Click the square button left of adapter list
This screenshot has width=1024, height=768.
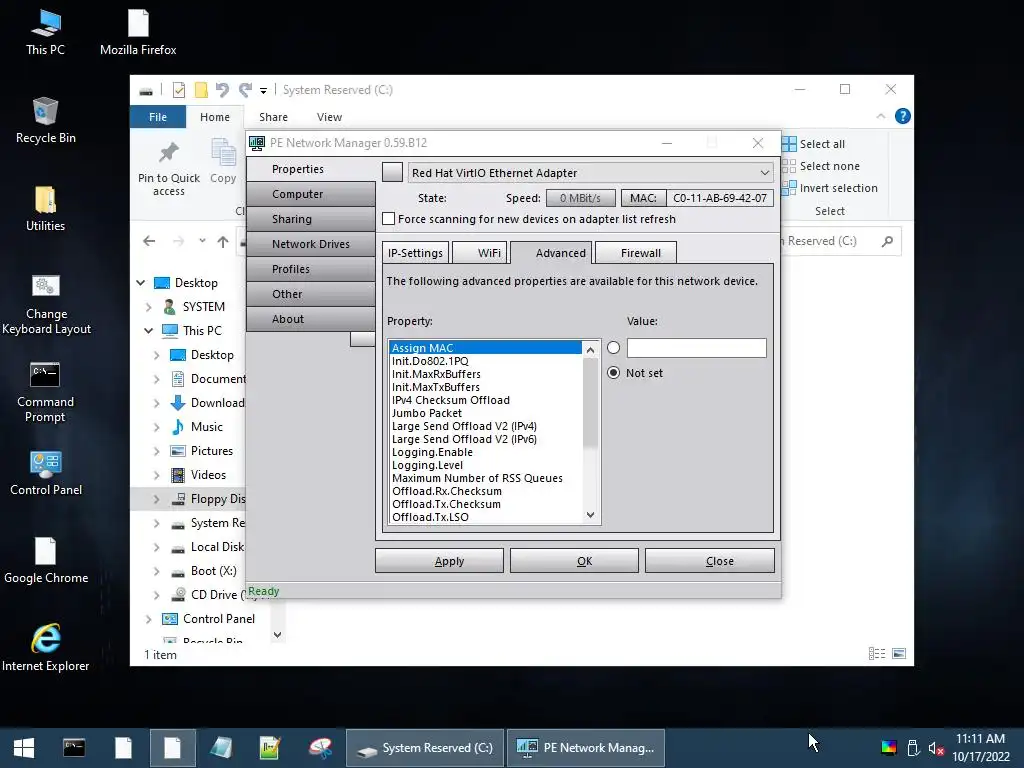392,172
